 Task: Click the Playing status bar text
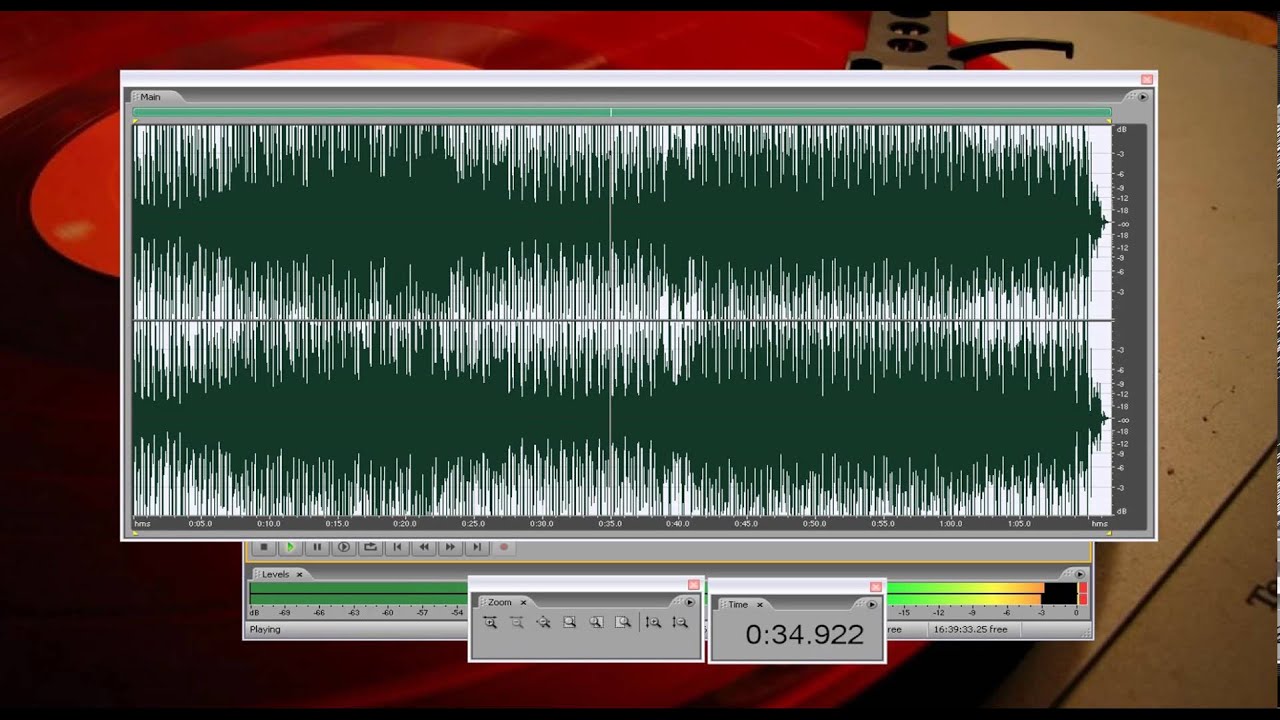265,630
